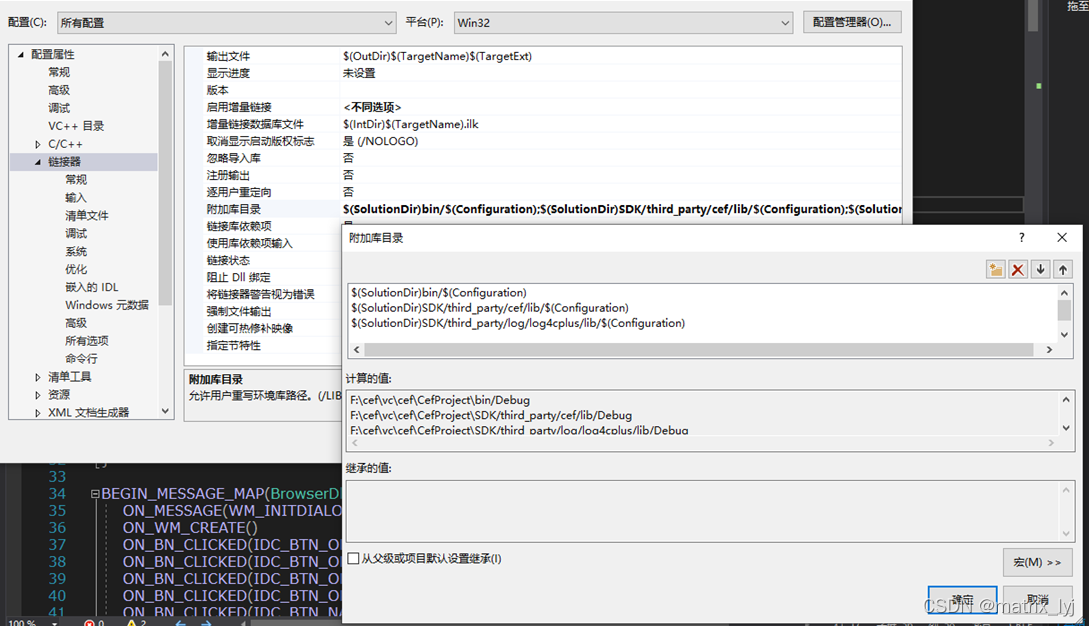Select 高级 directly under 配置属性
The image size is (1089, 626).
59,90
